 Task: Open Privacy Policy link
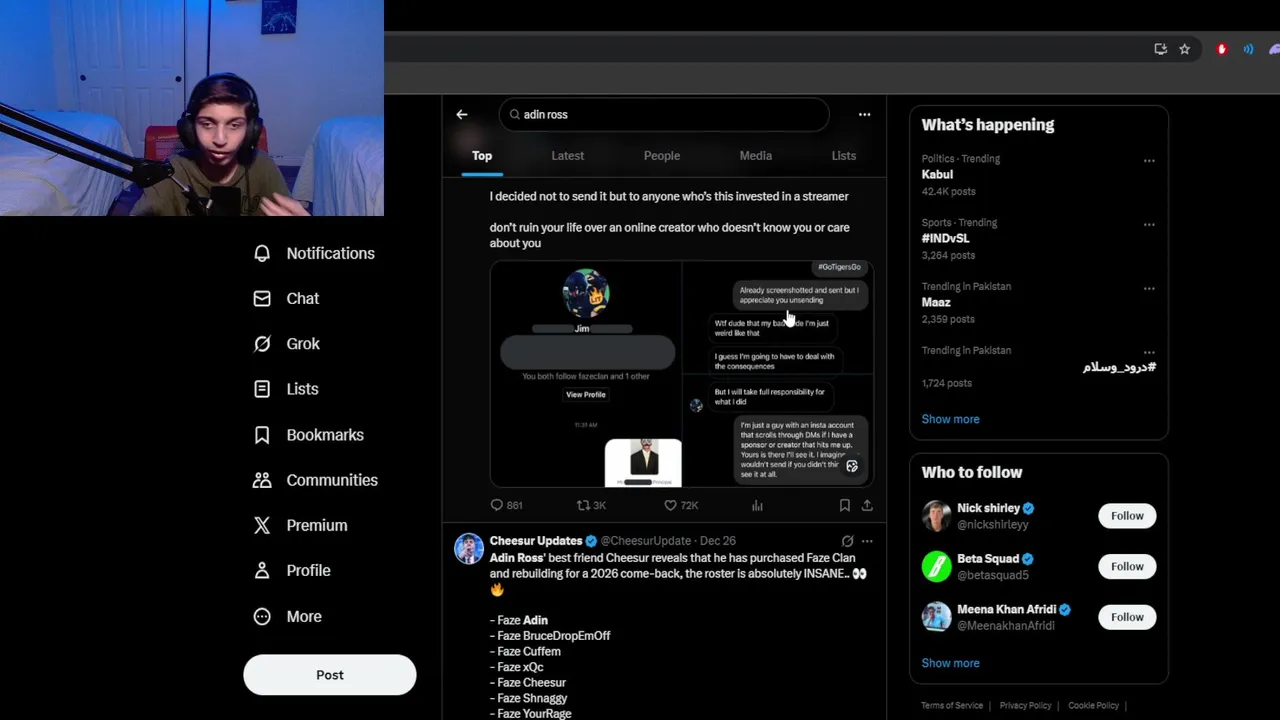coord(1025,706)
